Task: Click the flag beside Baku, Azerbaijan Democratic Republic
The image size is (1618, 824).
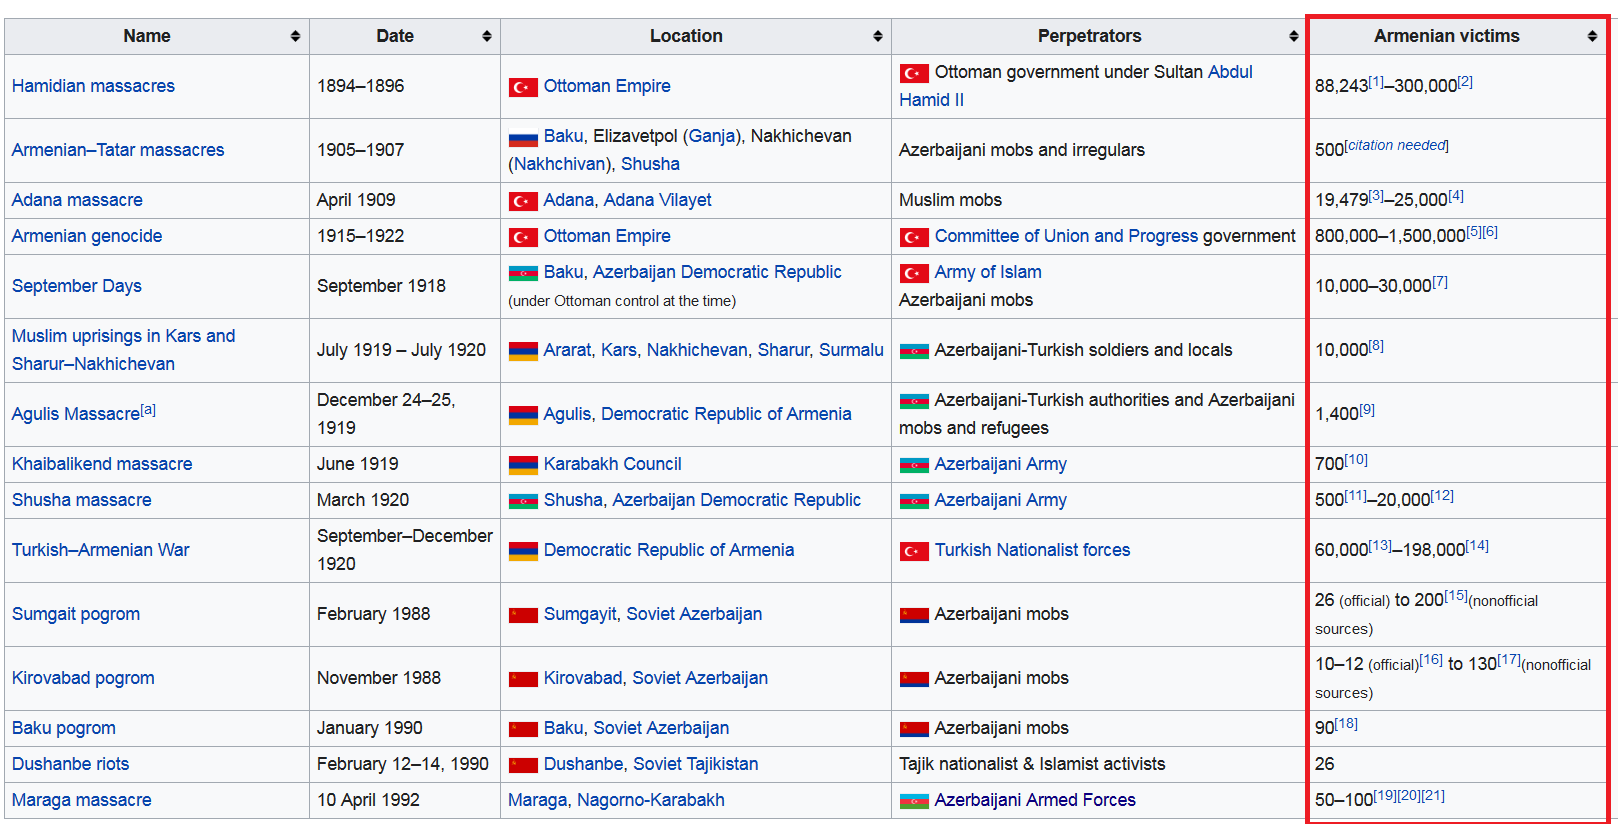Action: coord(523,273)
